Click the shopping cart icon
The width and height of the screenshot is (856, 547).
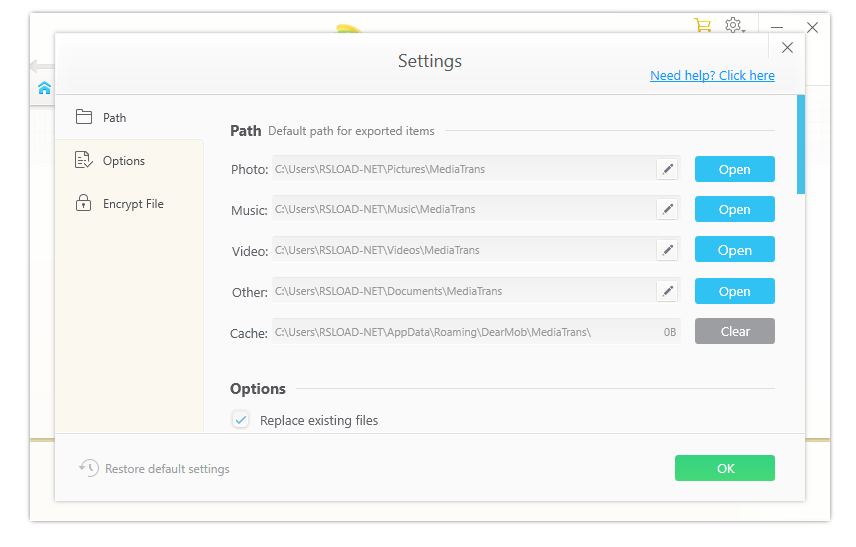(x=702, y=26)
